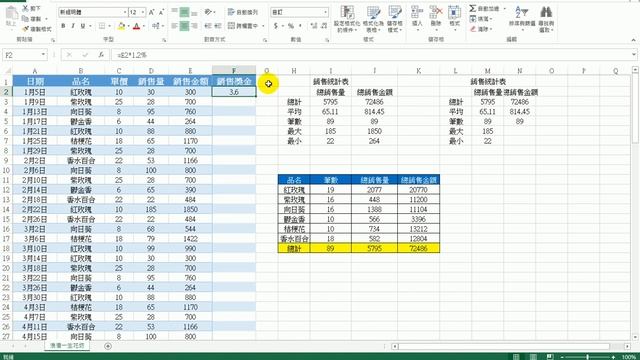Viewport: 640px width, 360px height.
Task: Decrease indent icon
Action: point(208,26)
